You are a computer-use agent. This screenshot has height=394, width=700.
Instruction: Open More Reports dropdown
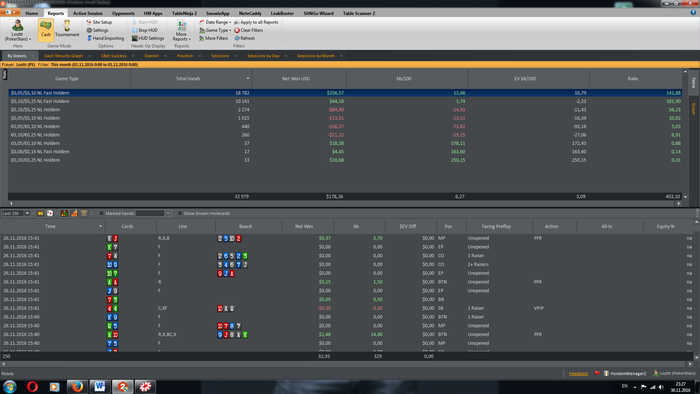click(x=181, y=30)
